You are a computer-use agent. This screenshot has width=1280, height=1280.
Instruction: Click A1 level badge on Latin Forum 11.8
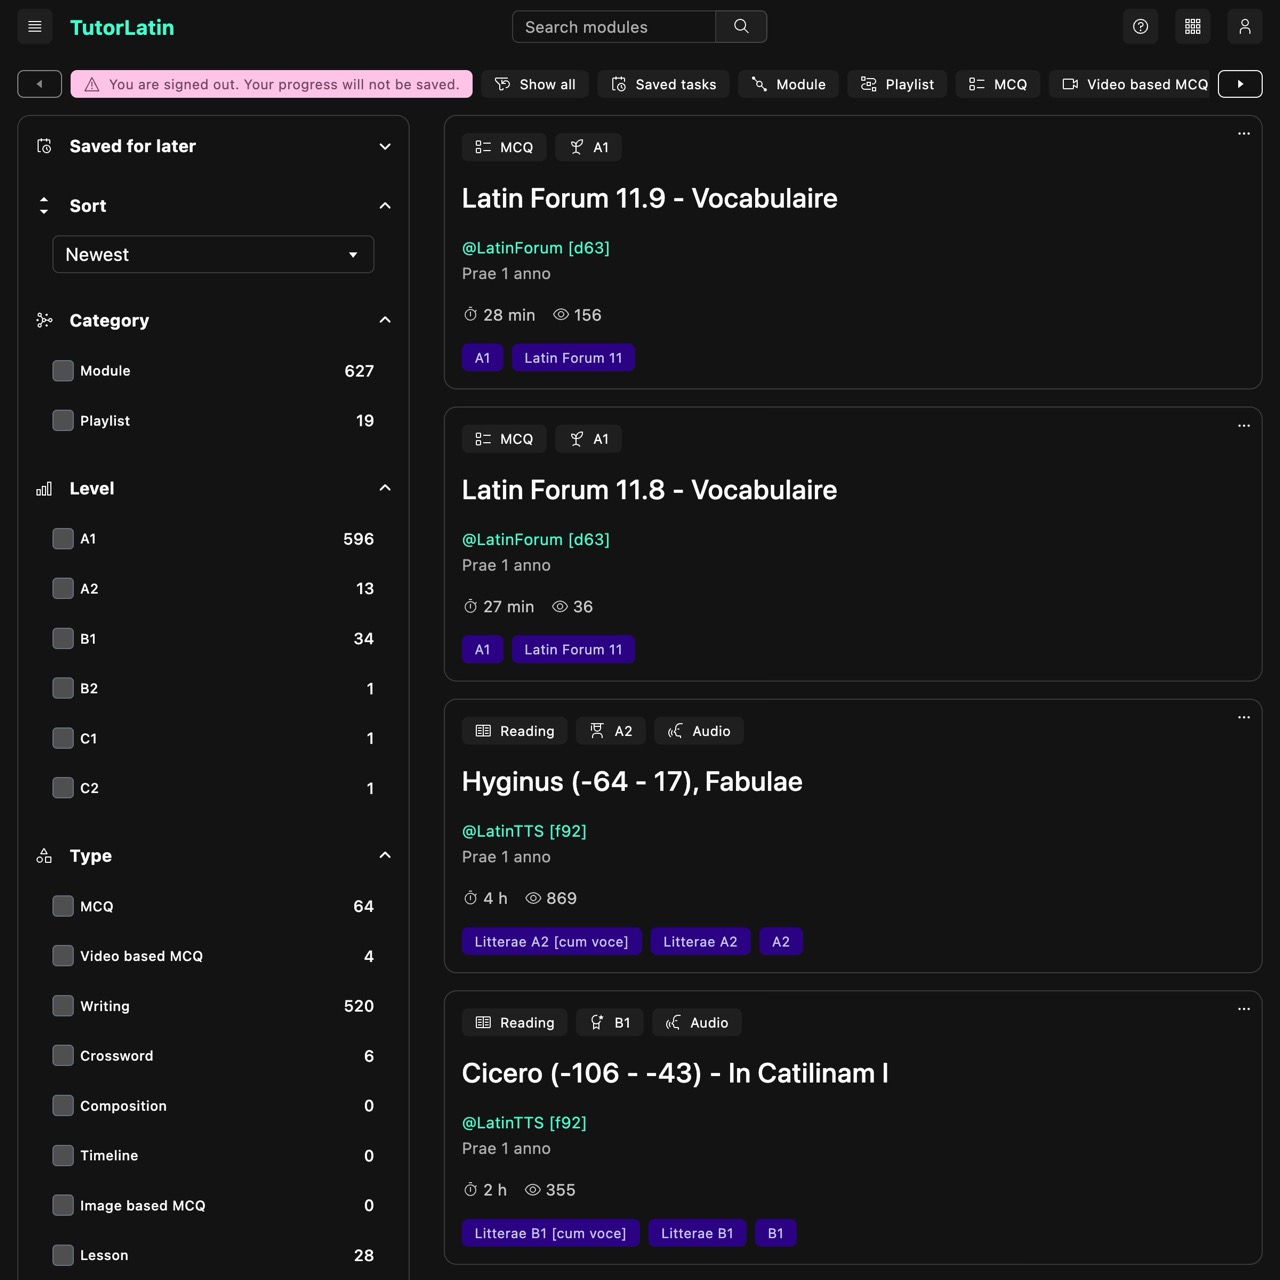pyautogui.click(x=589, y=439)
